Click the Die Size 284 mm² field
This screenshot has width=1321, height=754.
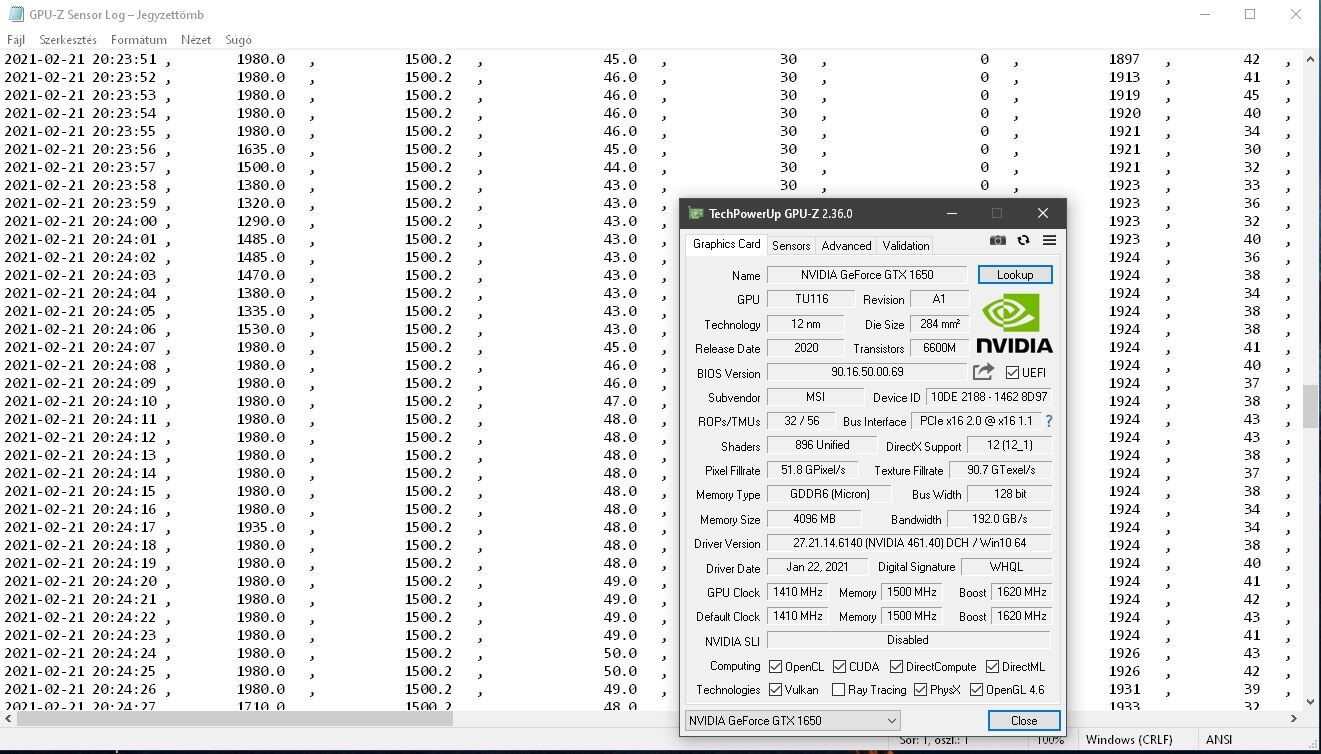tap(940, 324)
